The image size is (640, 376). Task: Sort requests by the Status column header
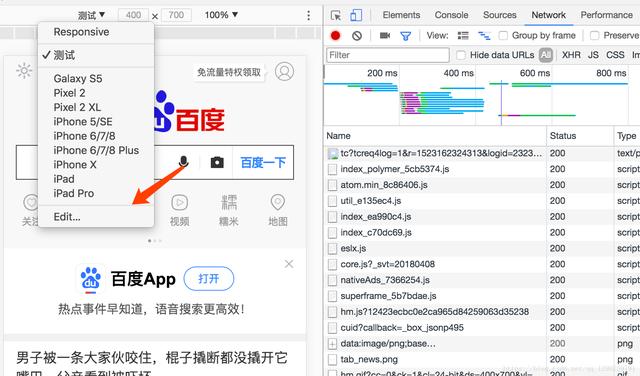tap(580, 136)
